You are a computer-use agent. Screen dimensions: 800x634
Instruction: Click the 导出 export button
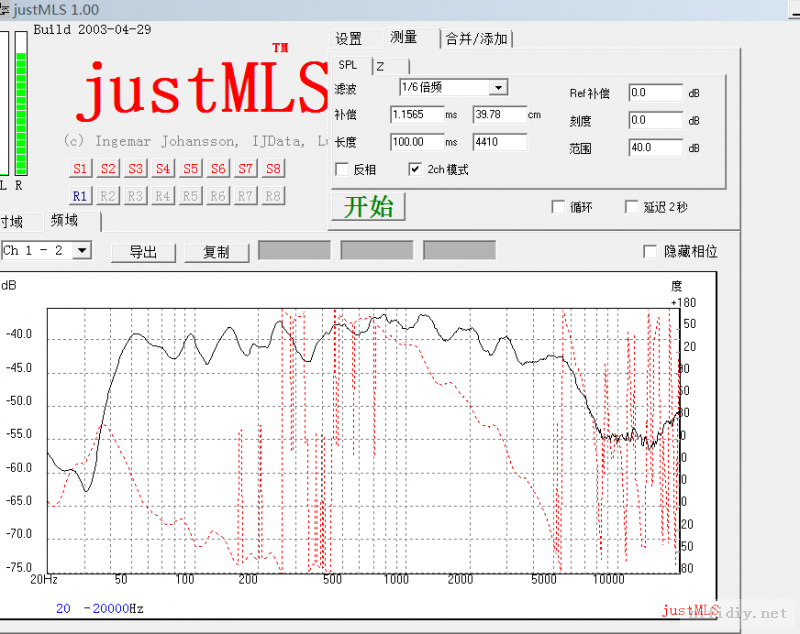(143, 253)
